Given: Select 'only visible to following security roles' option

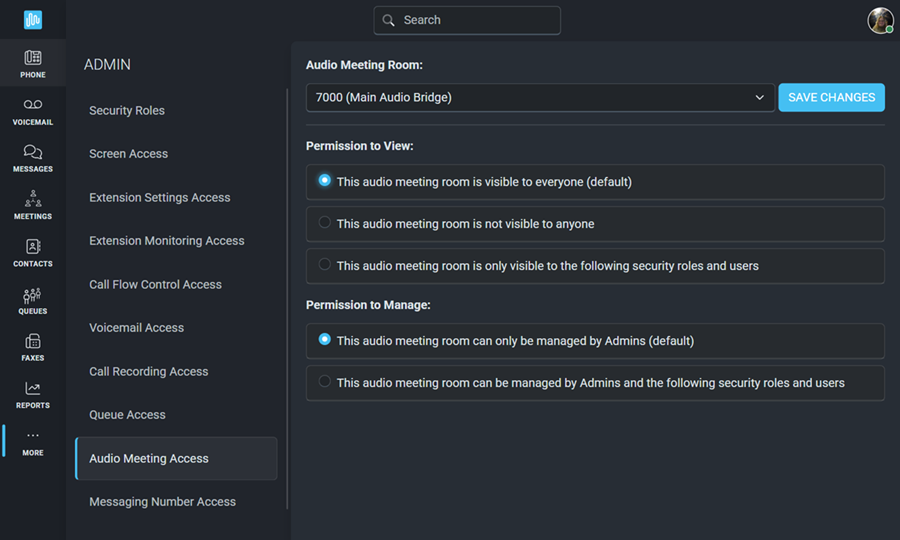Looking at the screenshot, I should (x=324, y=264).
